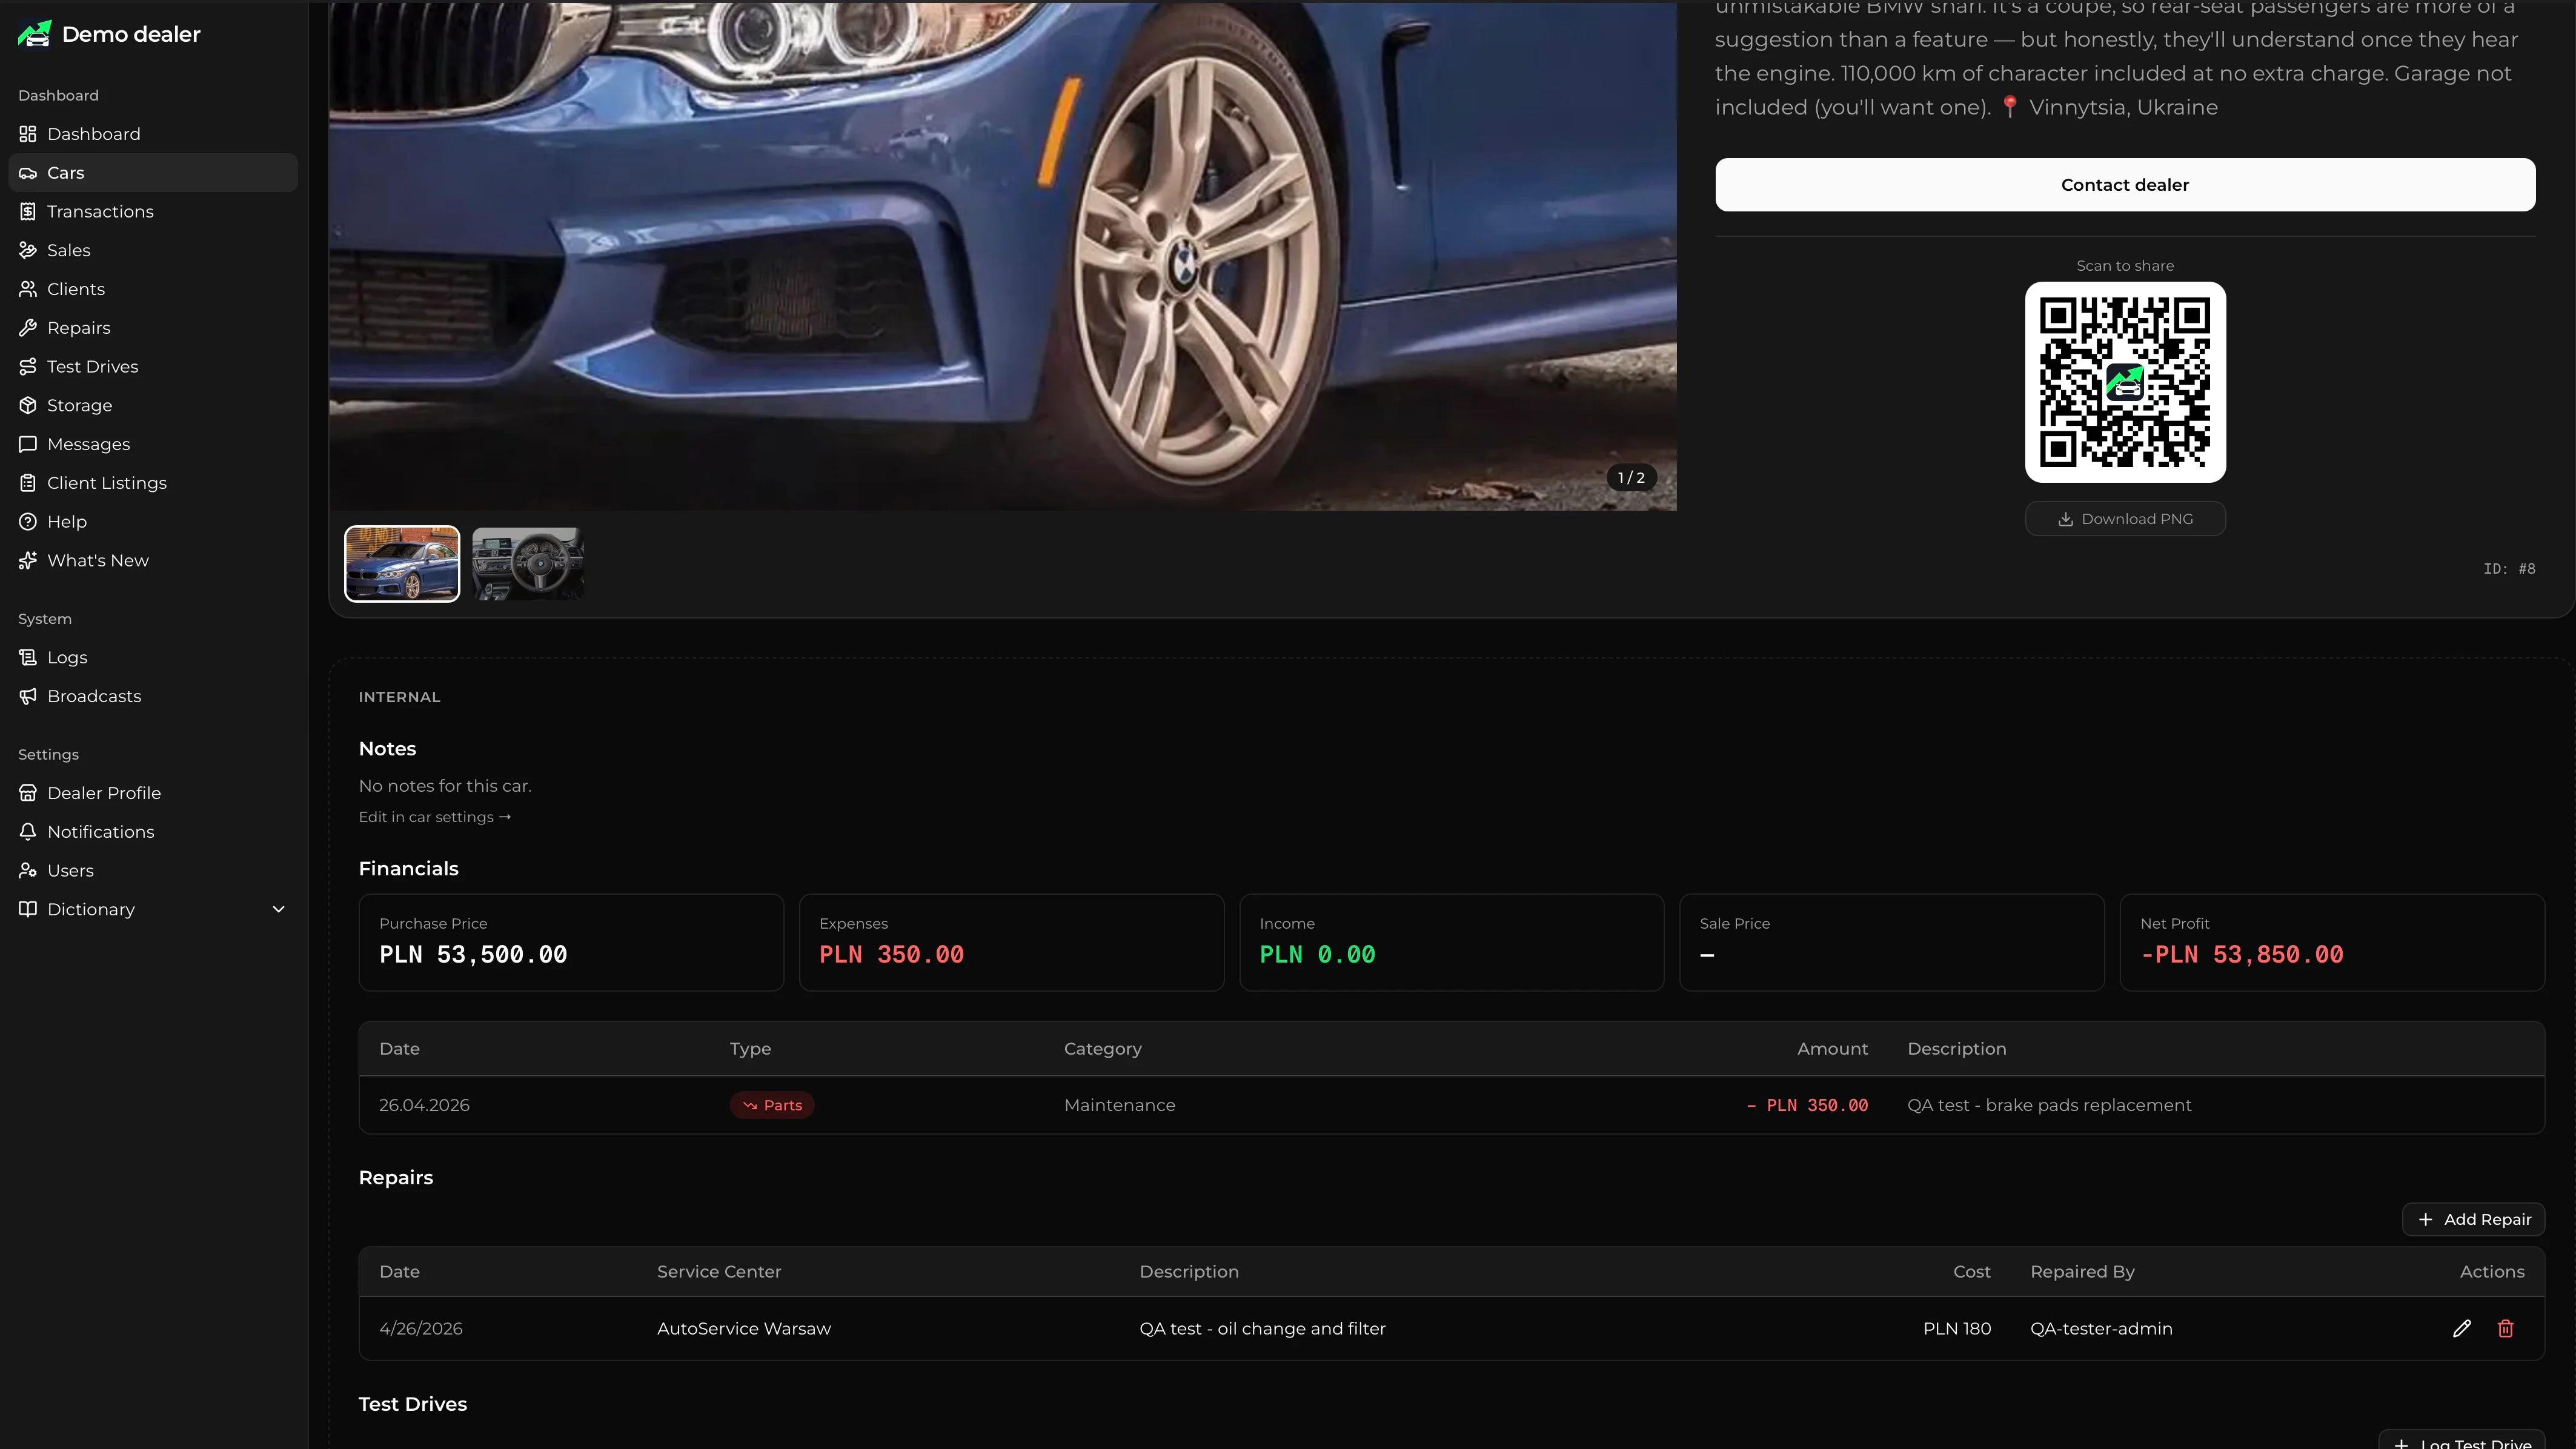Click the QA-tester-admin repaired by cell

click(2101, 1329)
